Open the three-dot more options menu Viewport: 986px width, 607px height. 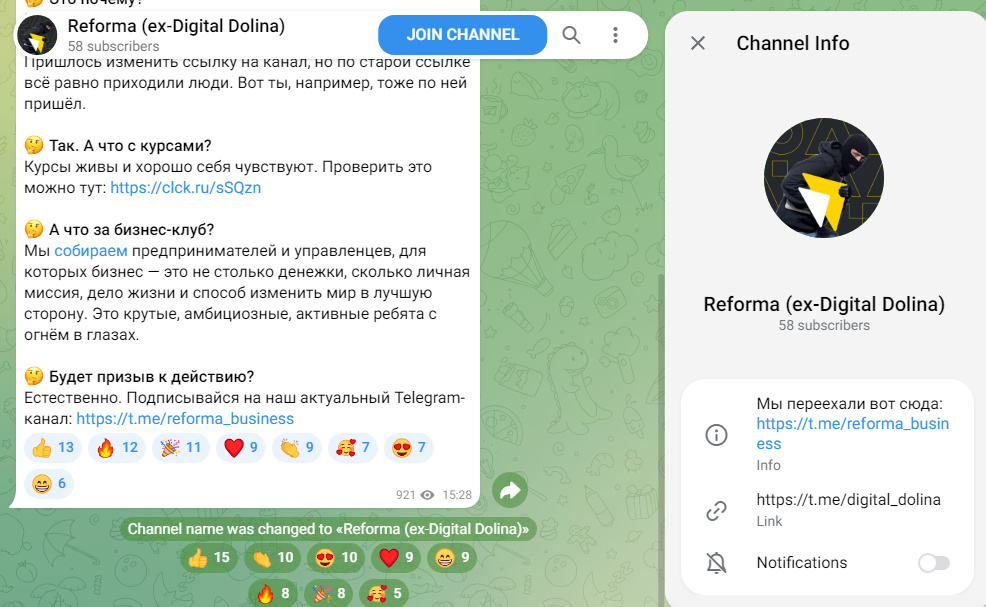615,35
